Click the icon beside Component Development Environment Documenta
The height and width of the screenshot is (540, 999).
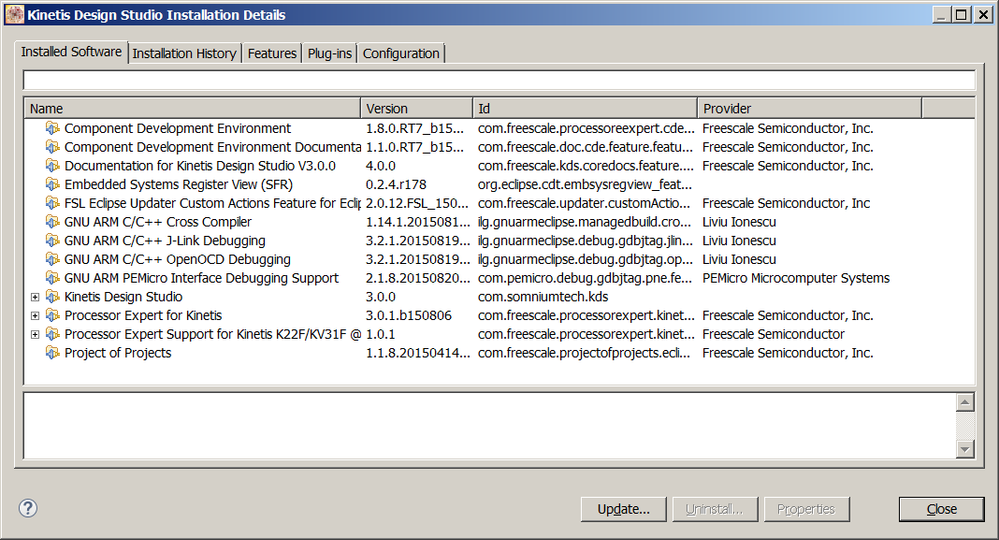click(52, 147)
